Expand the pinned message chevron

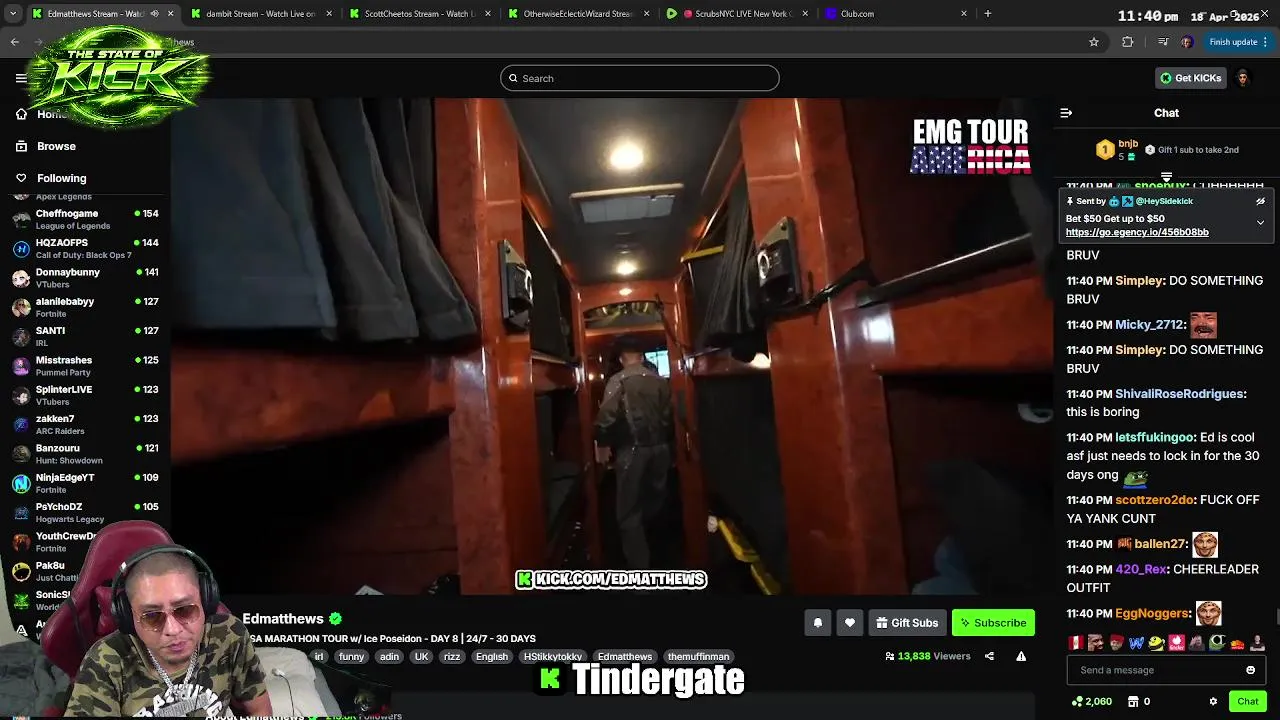point(1260,222)
